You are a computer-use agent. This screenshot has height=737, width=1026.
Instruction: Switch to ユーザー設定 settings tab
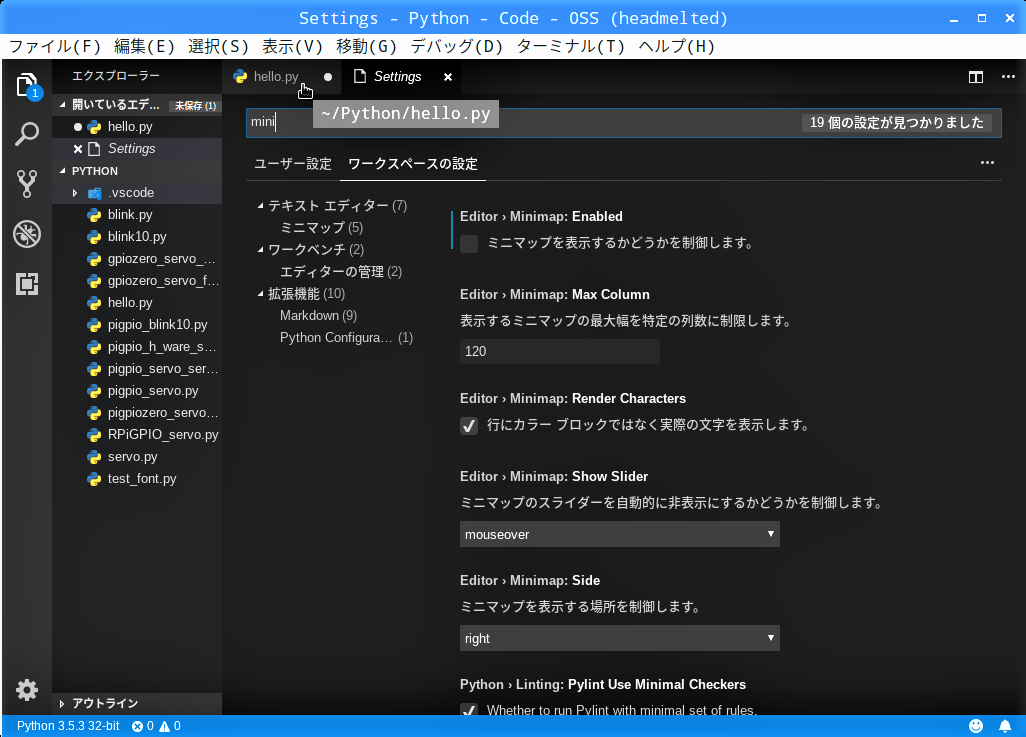(x=292, y=164)
